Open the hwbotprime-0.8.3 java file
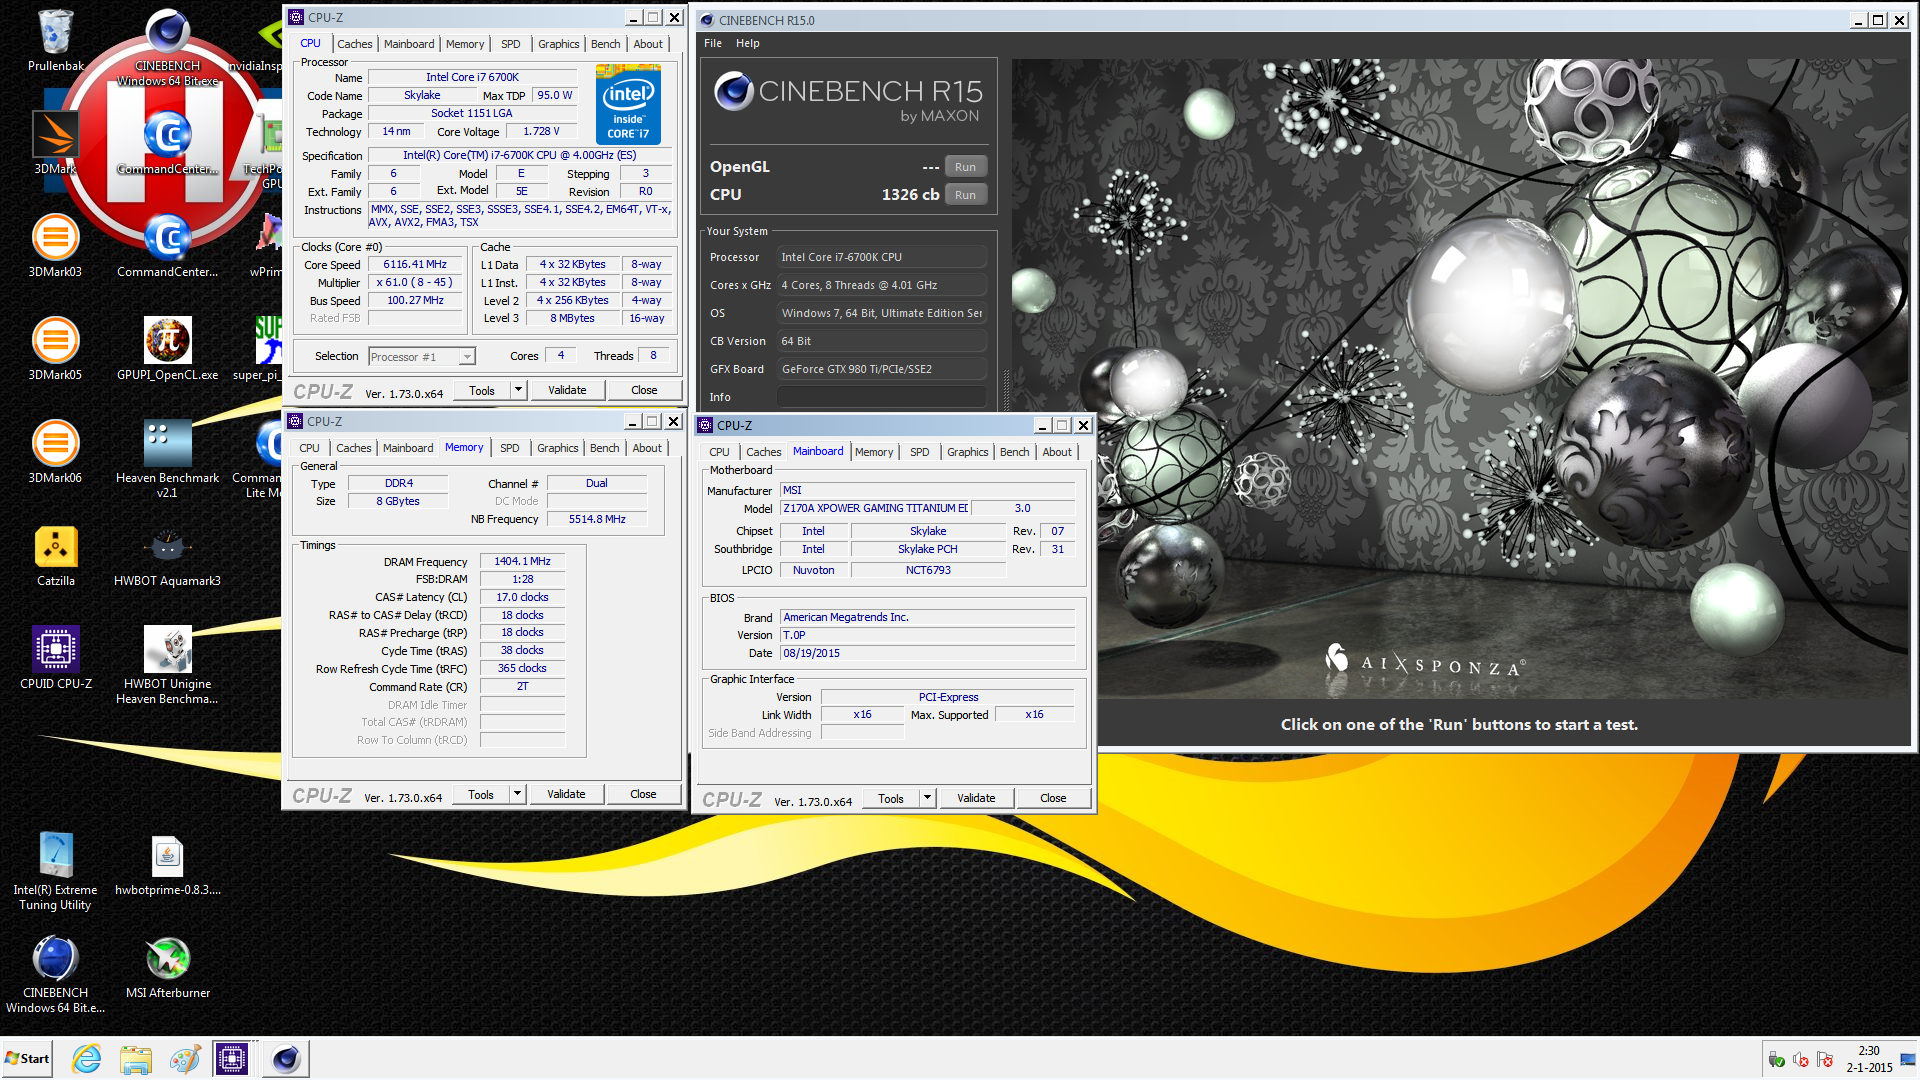1920x1080 pixels. coord(167,864)
